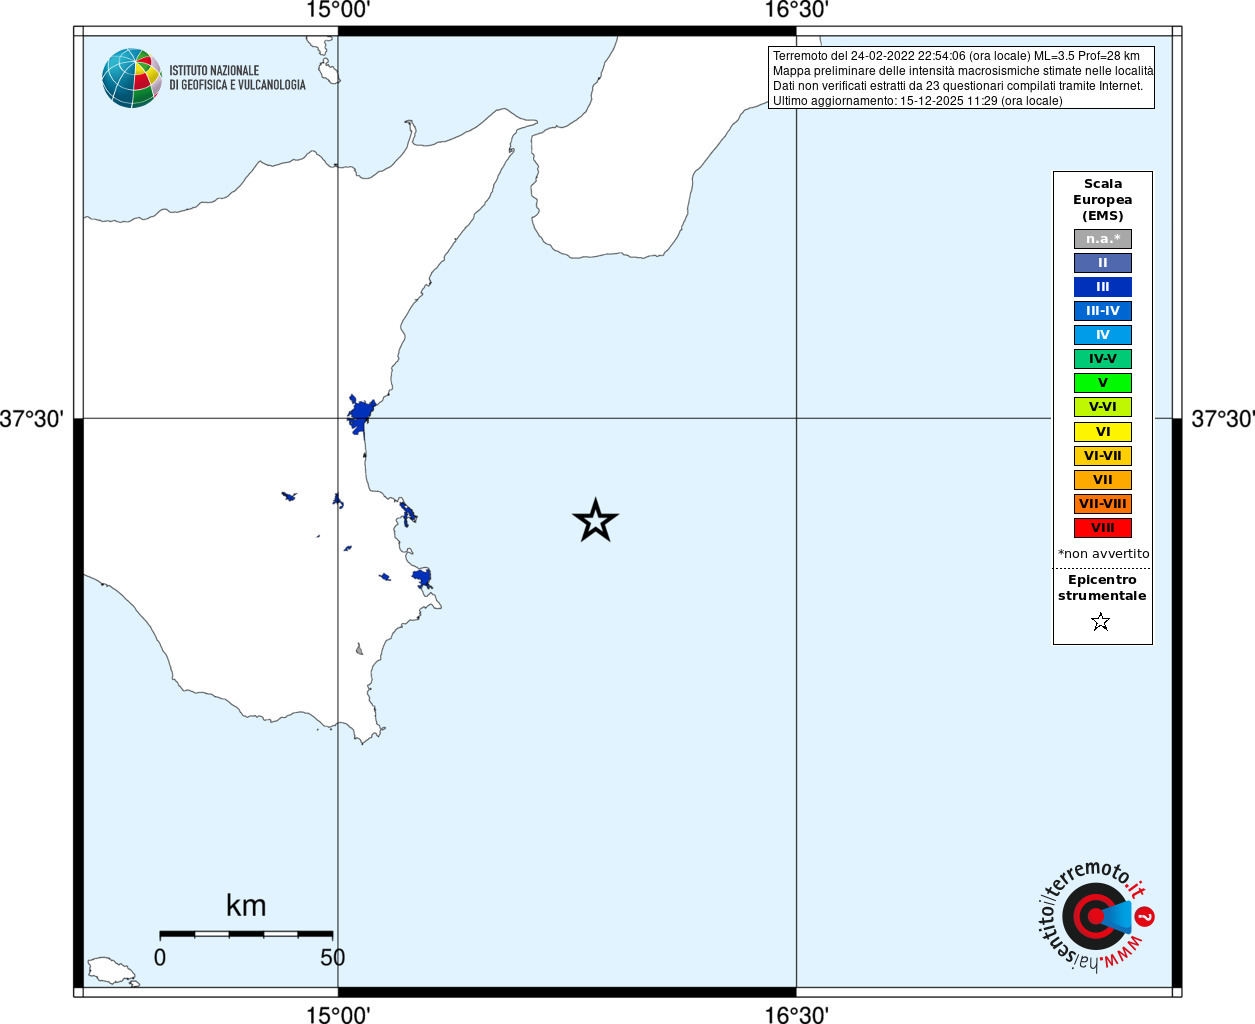This screenshot has height=1024, width=1255.
Task: Click the 'km' scale bar label
Action: click(x=246, y=906)
